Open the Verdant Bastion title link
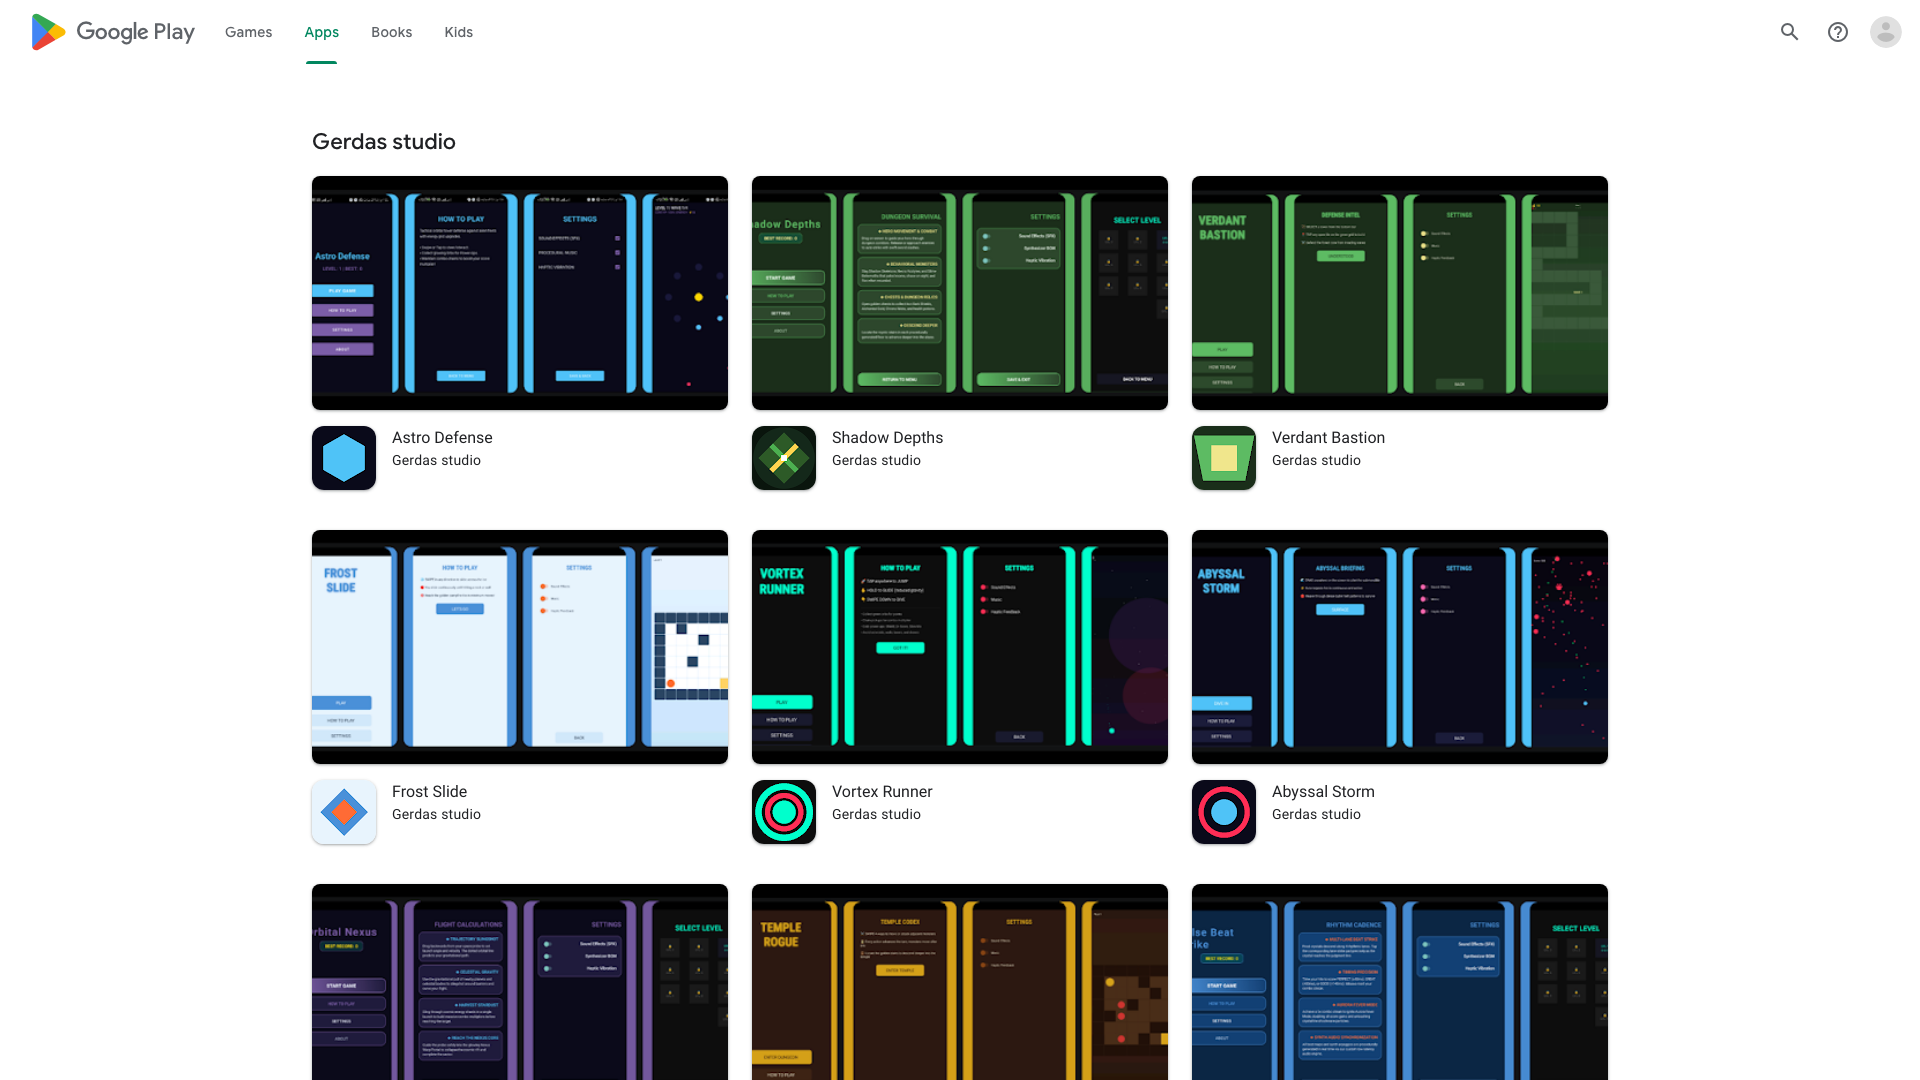This screenshot has width=1920, height=1080. pos(1328,438)
